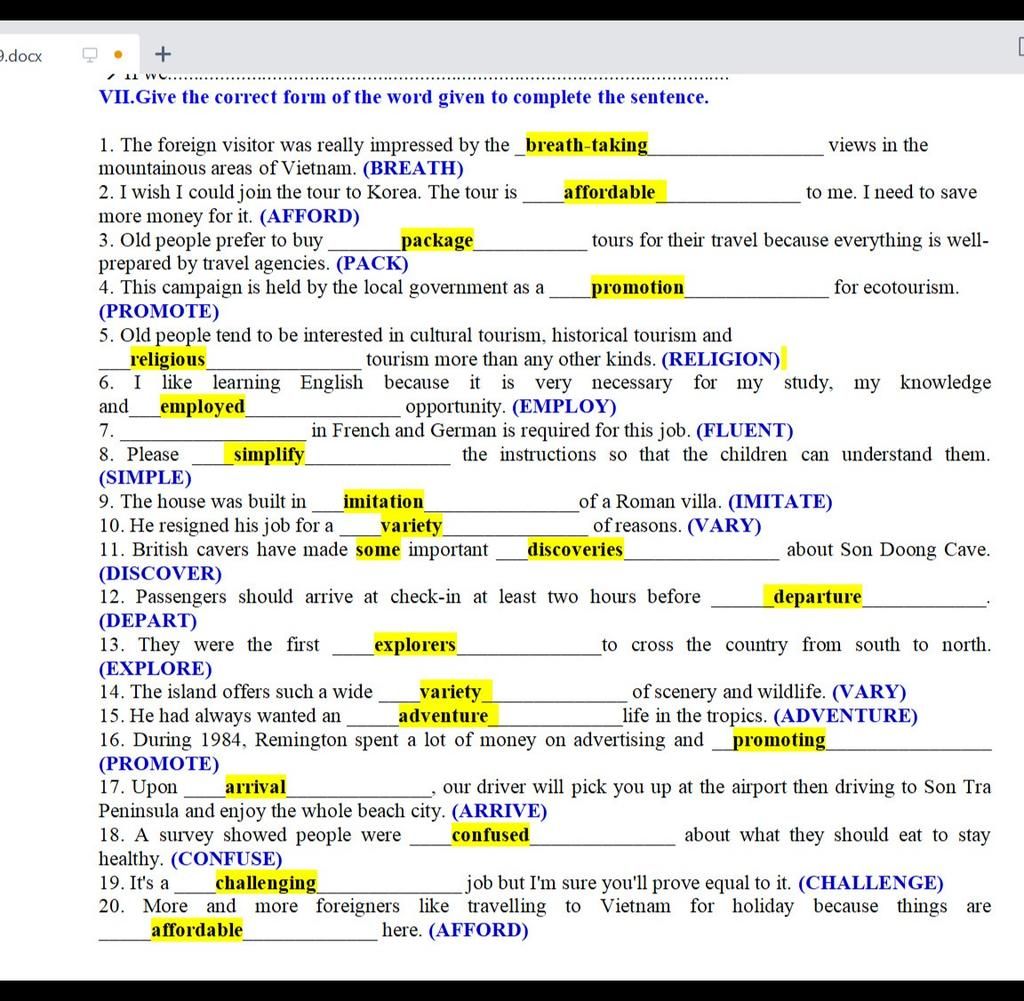Viewport: 1024px width, 1001px height.
Task: Click the cue word "(IMITATE)"
Action: pyautogui.click(x=780, y=501)
